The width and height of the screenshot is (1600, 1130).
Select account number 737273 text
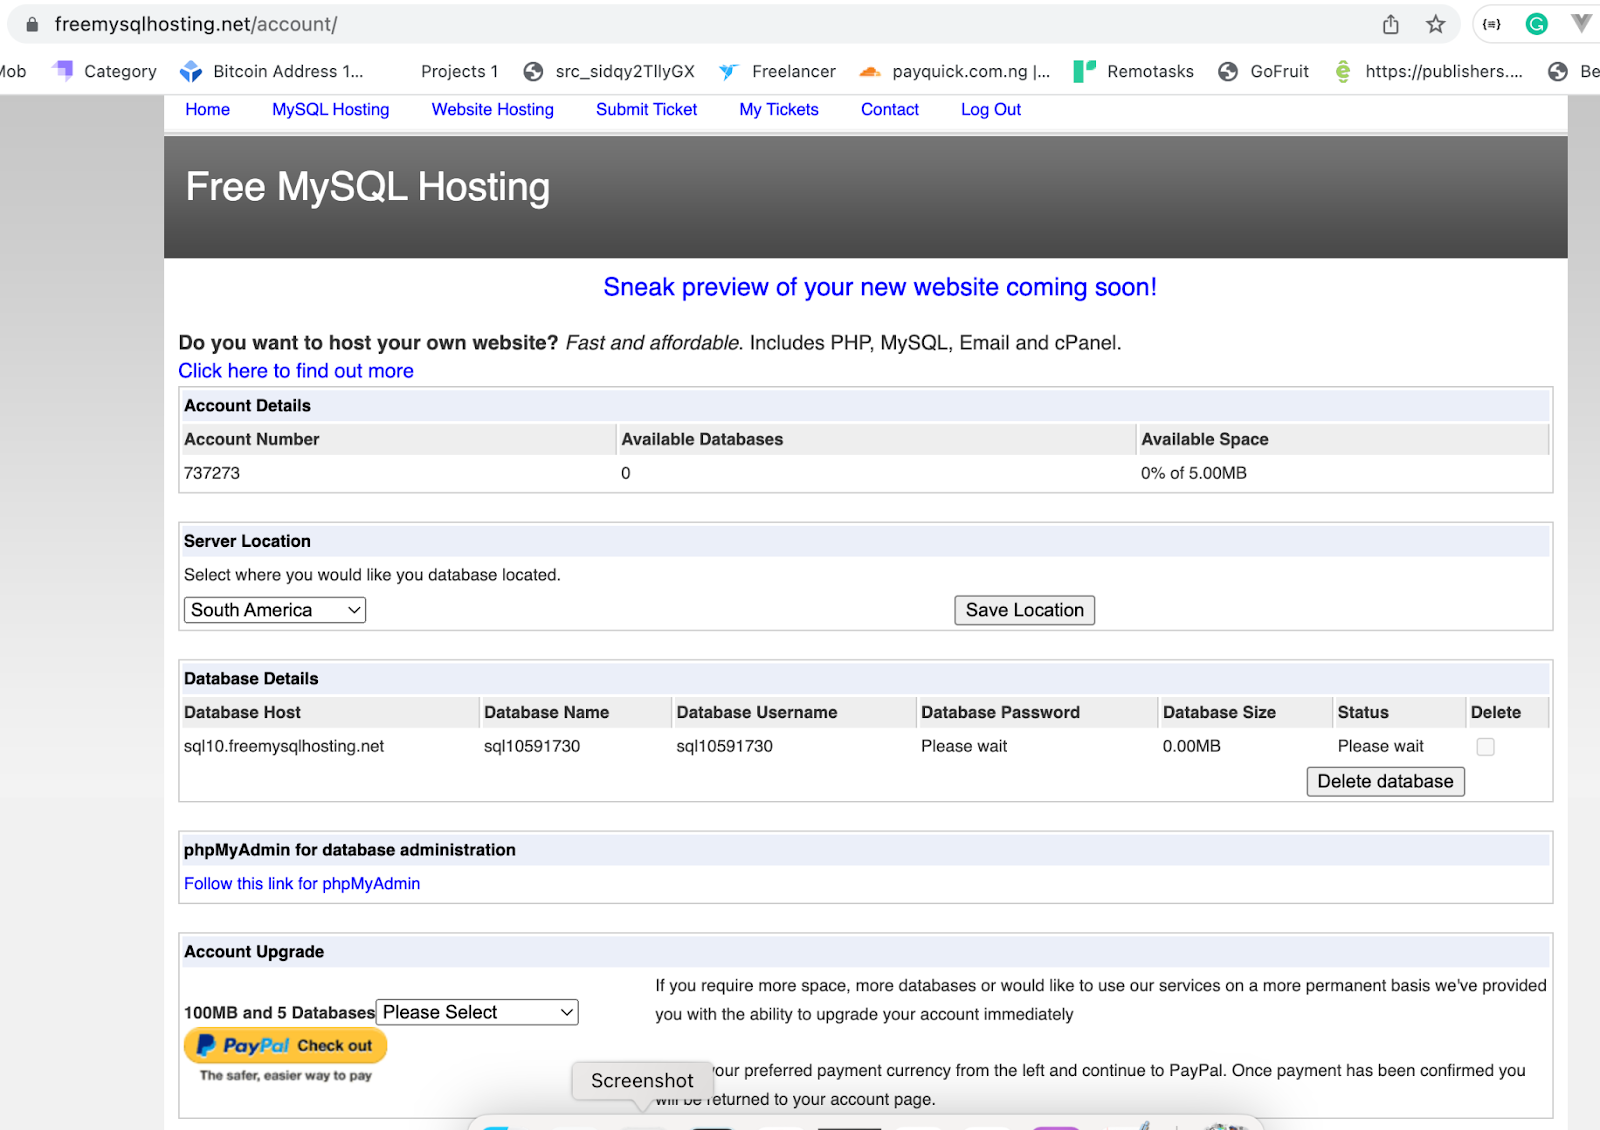[212, 473]
